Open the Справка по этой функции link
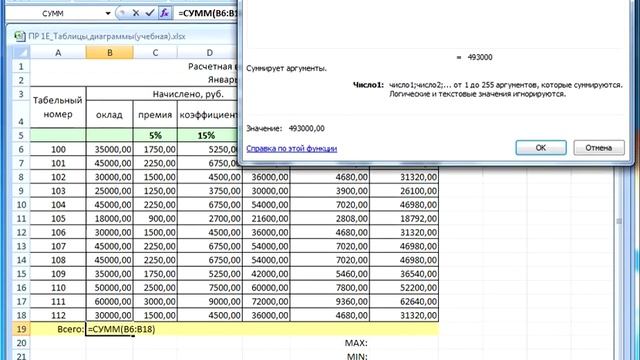 (x=291, y=149)
